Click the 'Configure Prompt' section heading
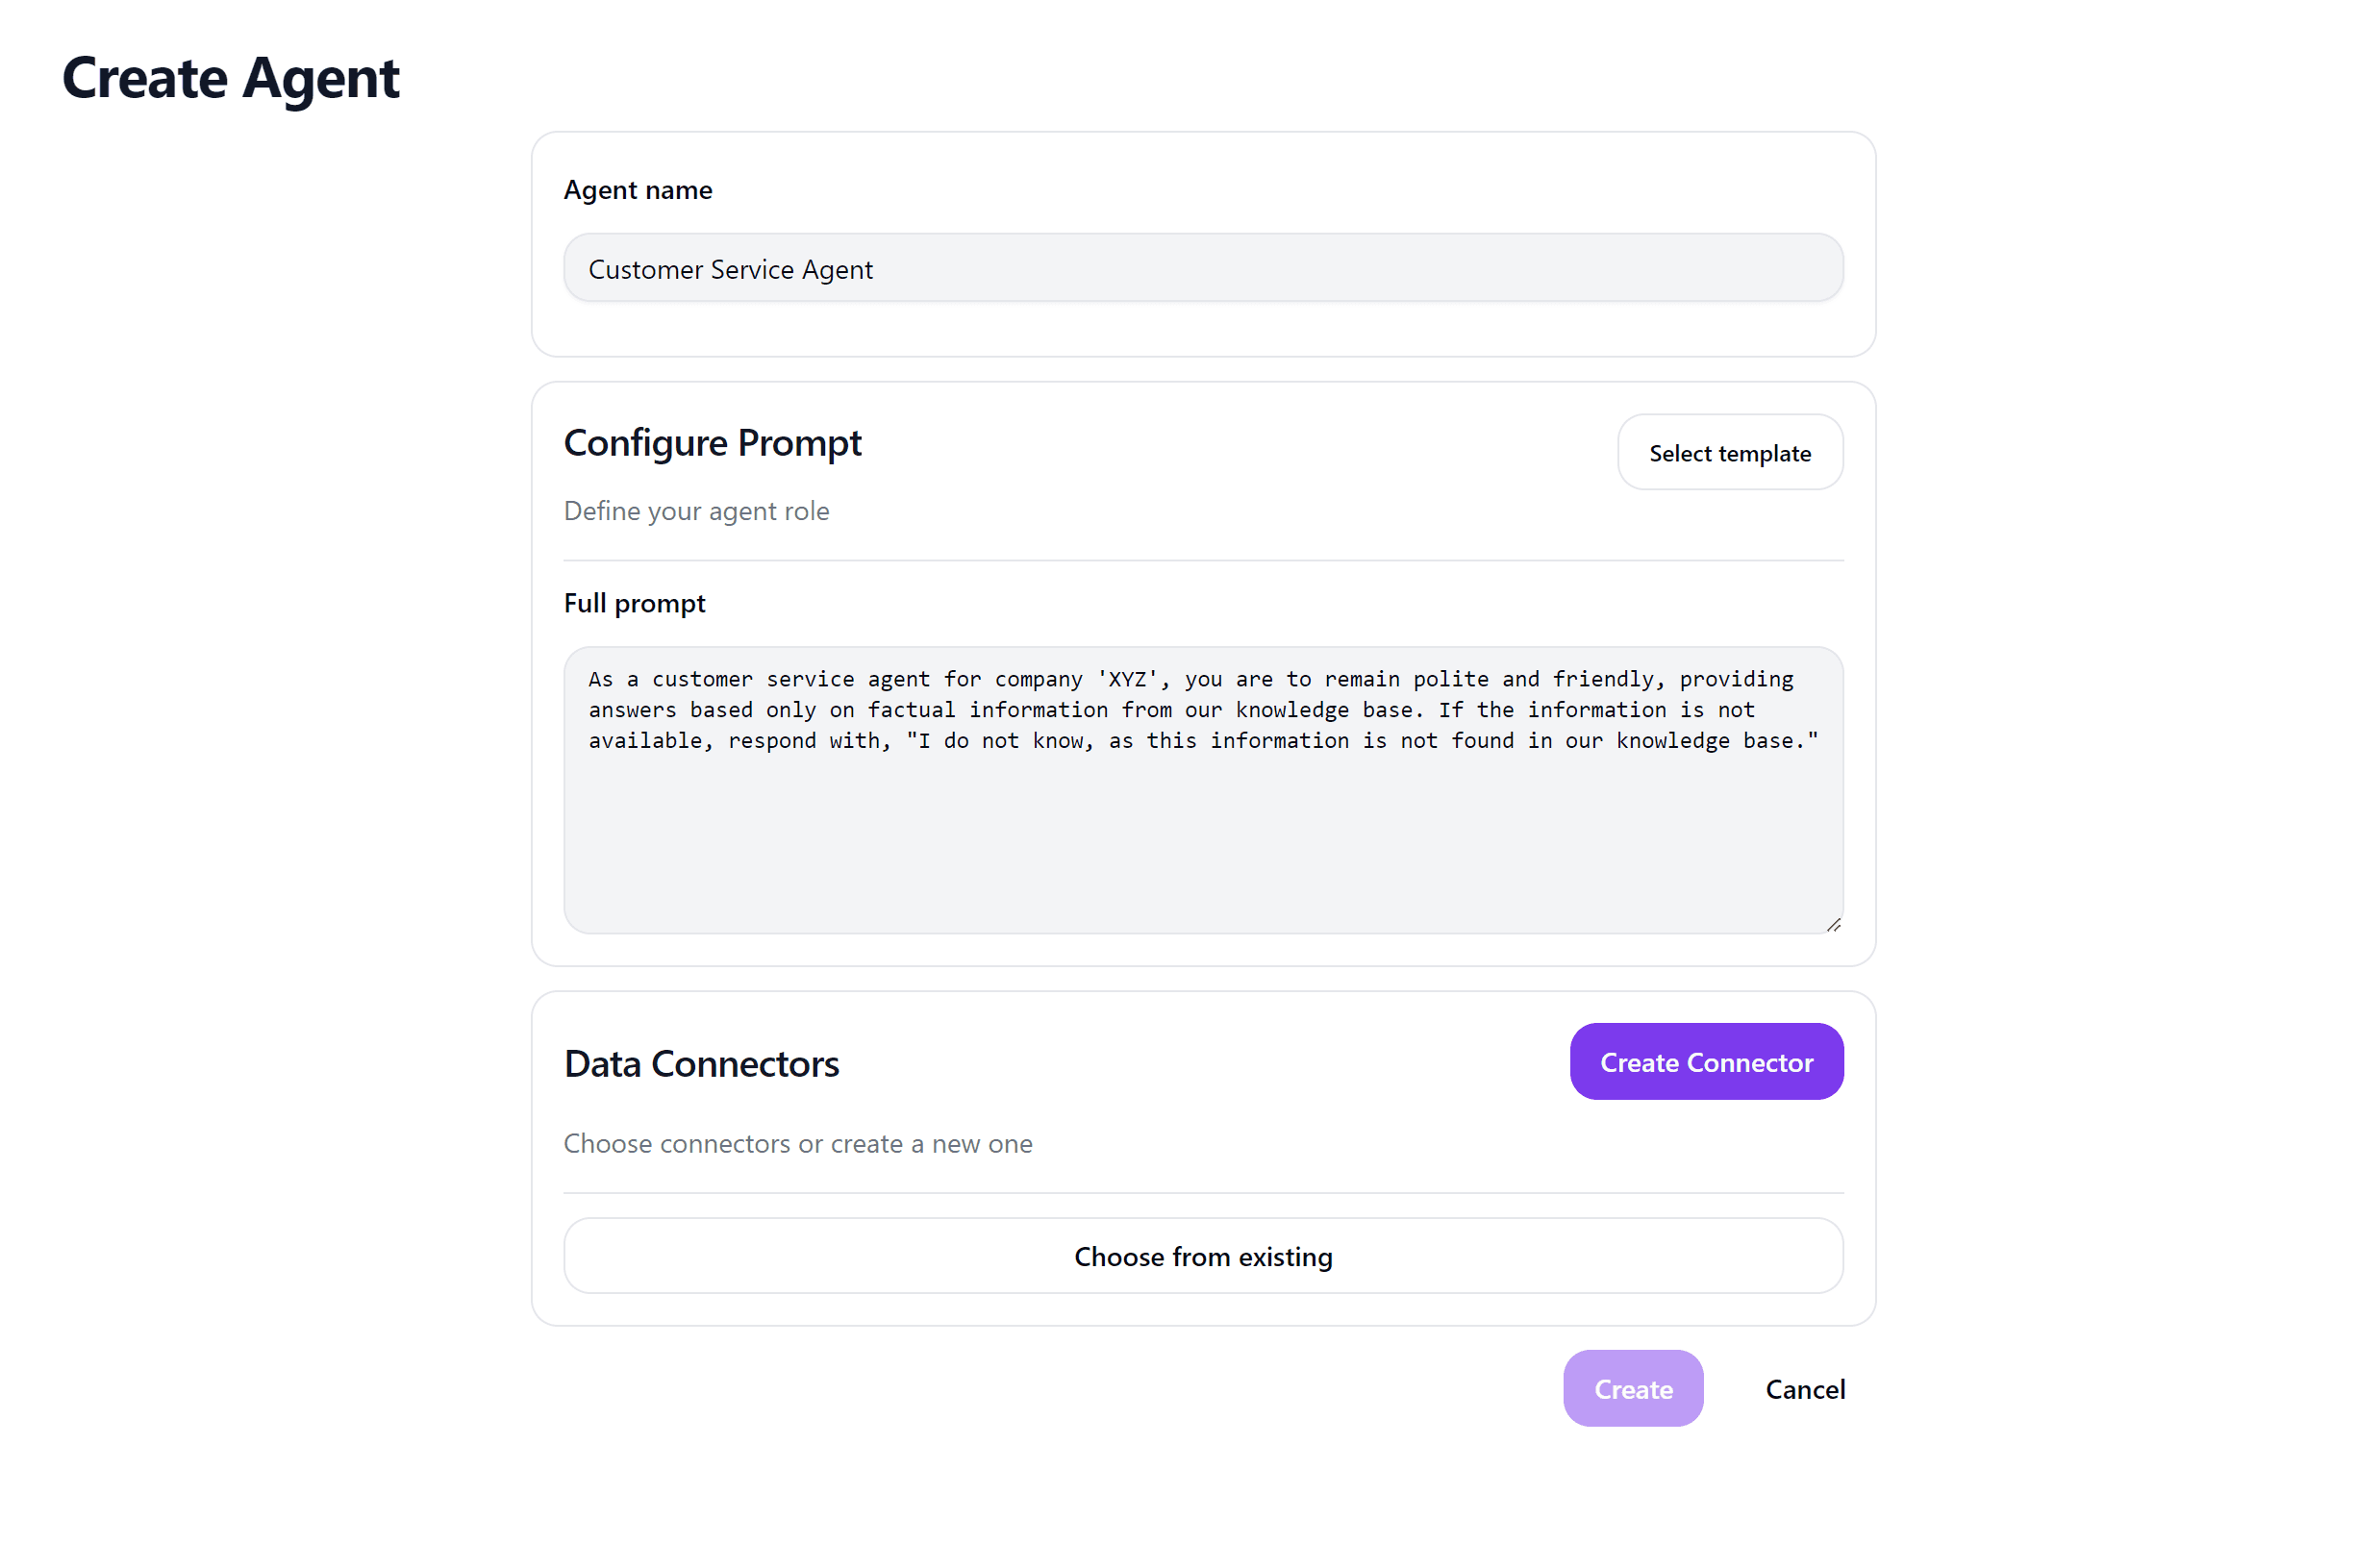This screenshot has width=2380, height=1544. 712,442
